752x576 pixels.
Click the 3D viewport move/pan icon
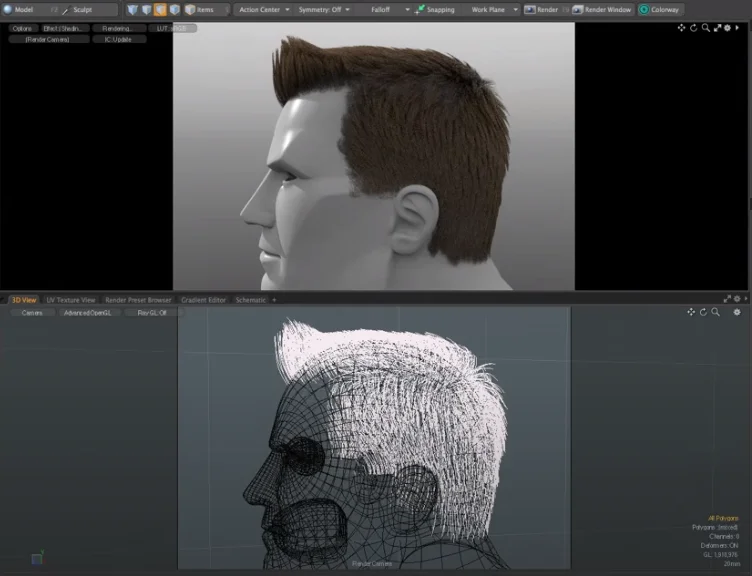(691, 312)
